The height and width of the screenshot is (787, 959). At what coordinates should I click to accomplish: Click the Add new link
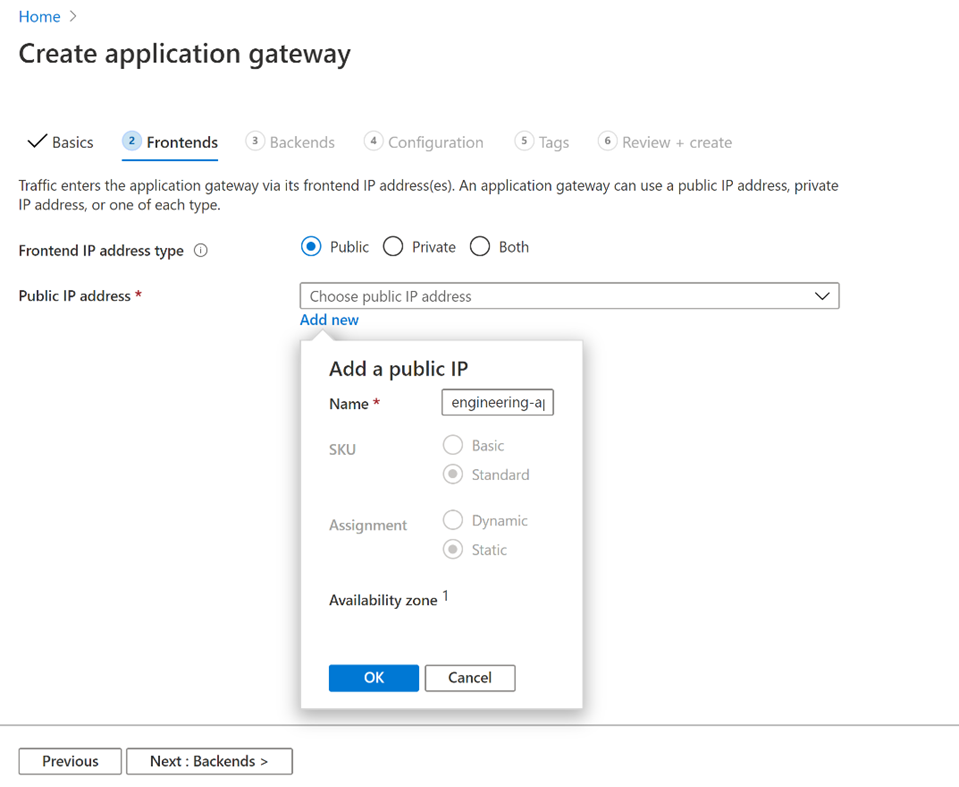pyautogui.click(x=329, y=320)
